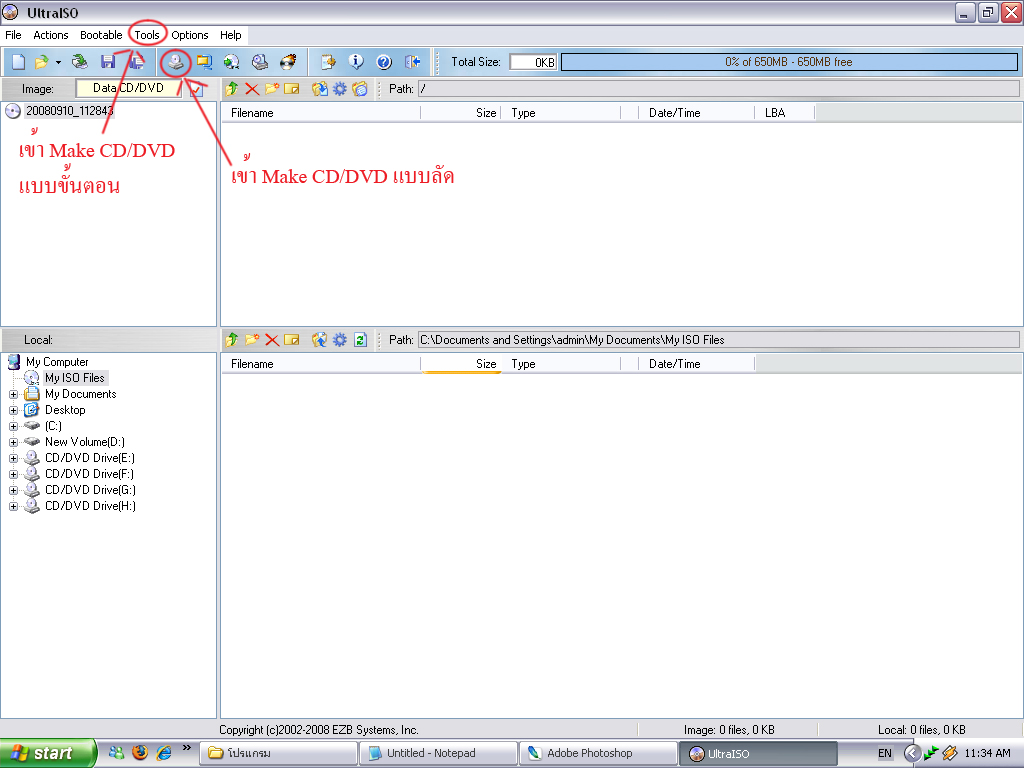This screenshot has width=1024, height=768.
Task: Select the My Computer tree node
Action: coord(57,362)
